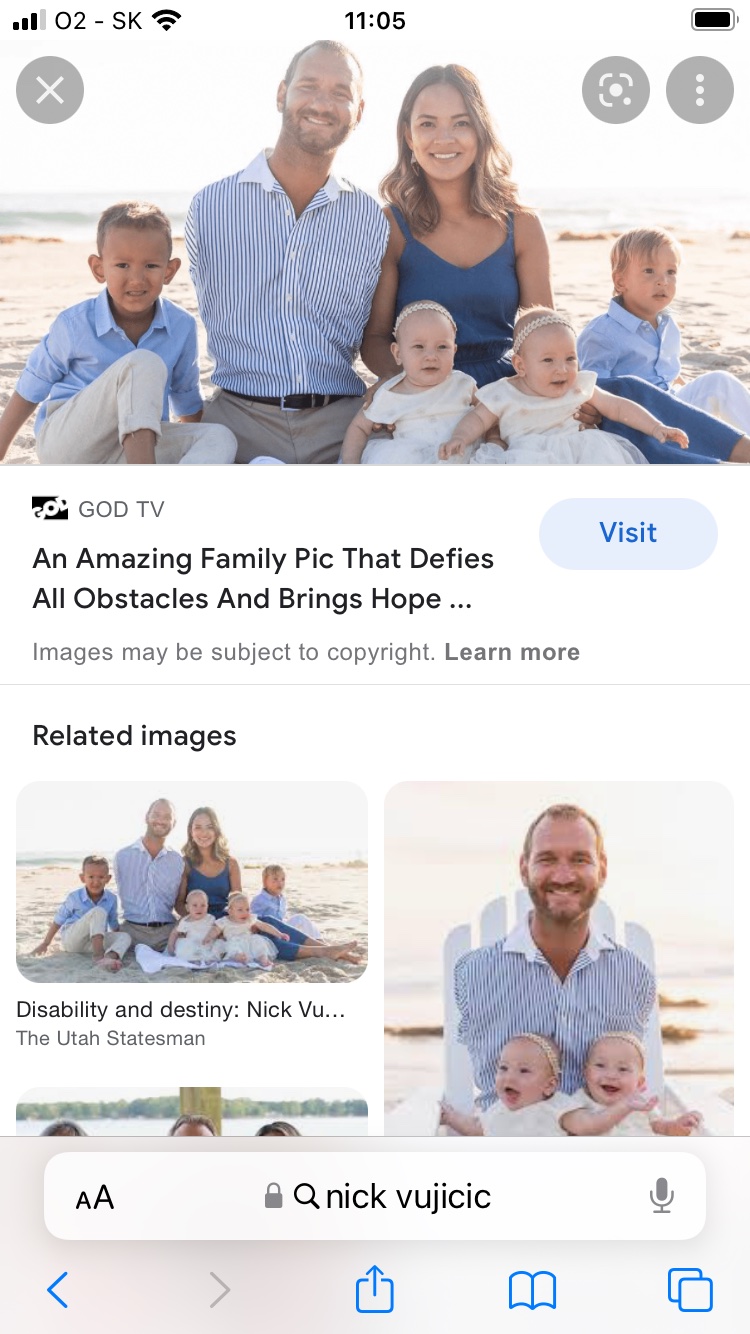Image resolution: width=750 pixels, height=1334 pixels.
Task: Open the Safari bookmarks icon
Action: coord(532,1290)
